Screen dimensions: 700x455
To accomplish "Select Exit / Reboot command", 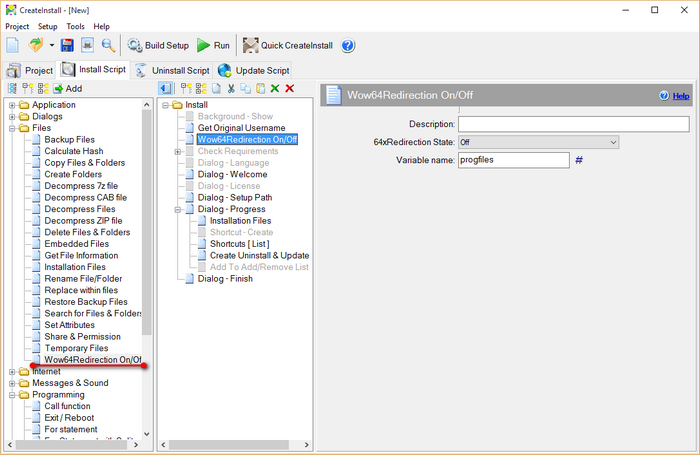I will pyautogui.click(x=69, y=417).
